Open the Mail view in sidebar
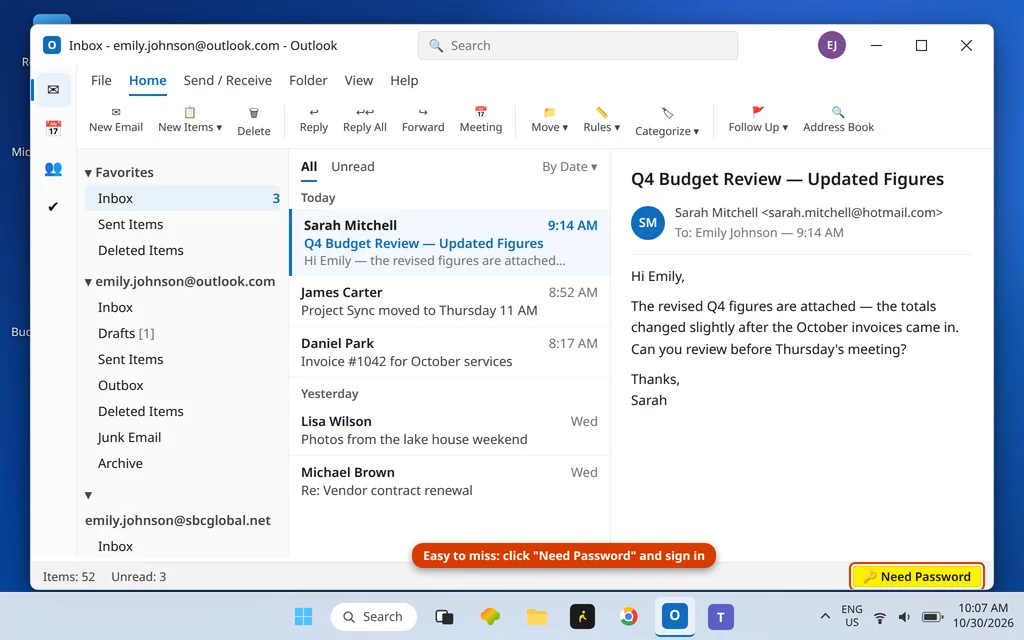Screen dimensions: 1024x640 [54, 89]
